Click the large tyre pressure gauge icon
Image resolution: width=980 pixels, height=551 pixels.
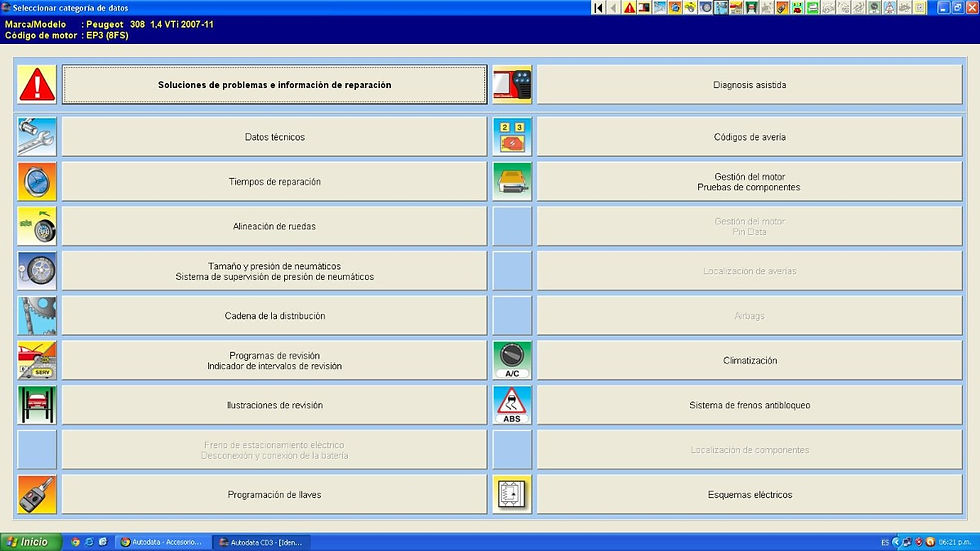tap(37, 271)
